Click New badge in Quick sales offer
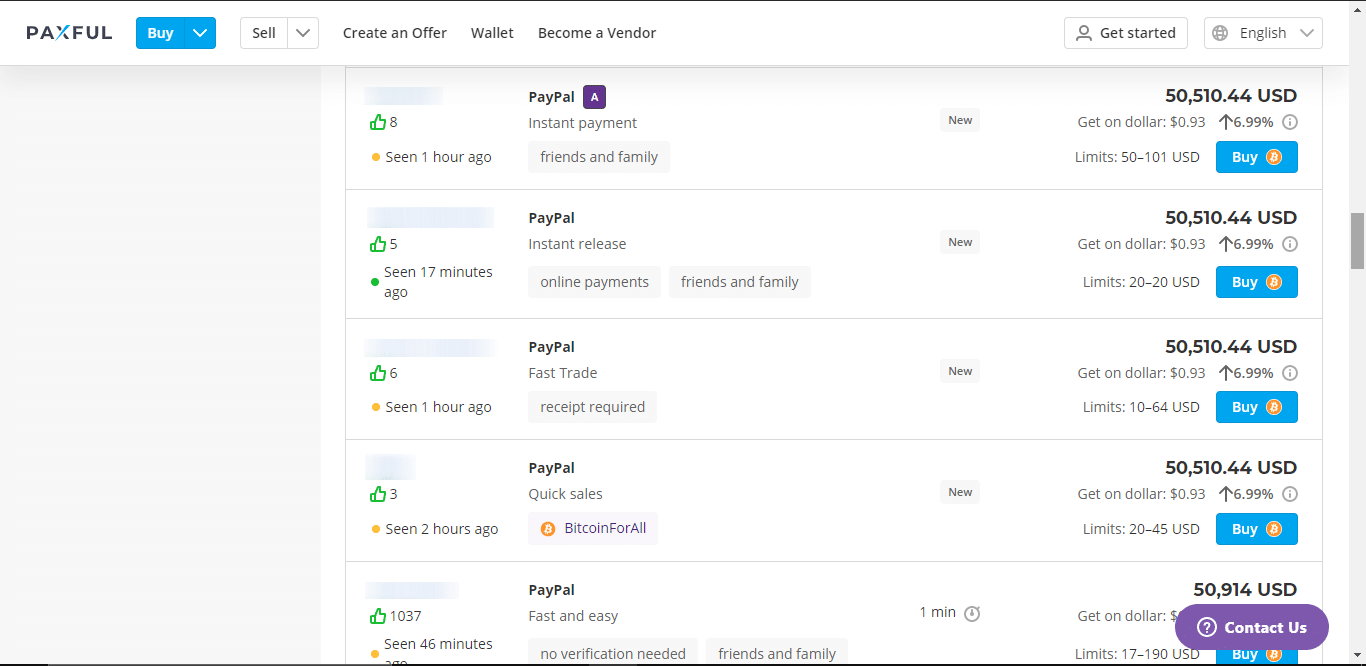The height and width of the screenshot is (666, 1366). [960, 492]
